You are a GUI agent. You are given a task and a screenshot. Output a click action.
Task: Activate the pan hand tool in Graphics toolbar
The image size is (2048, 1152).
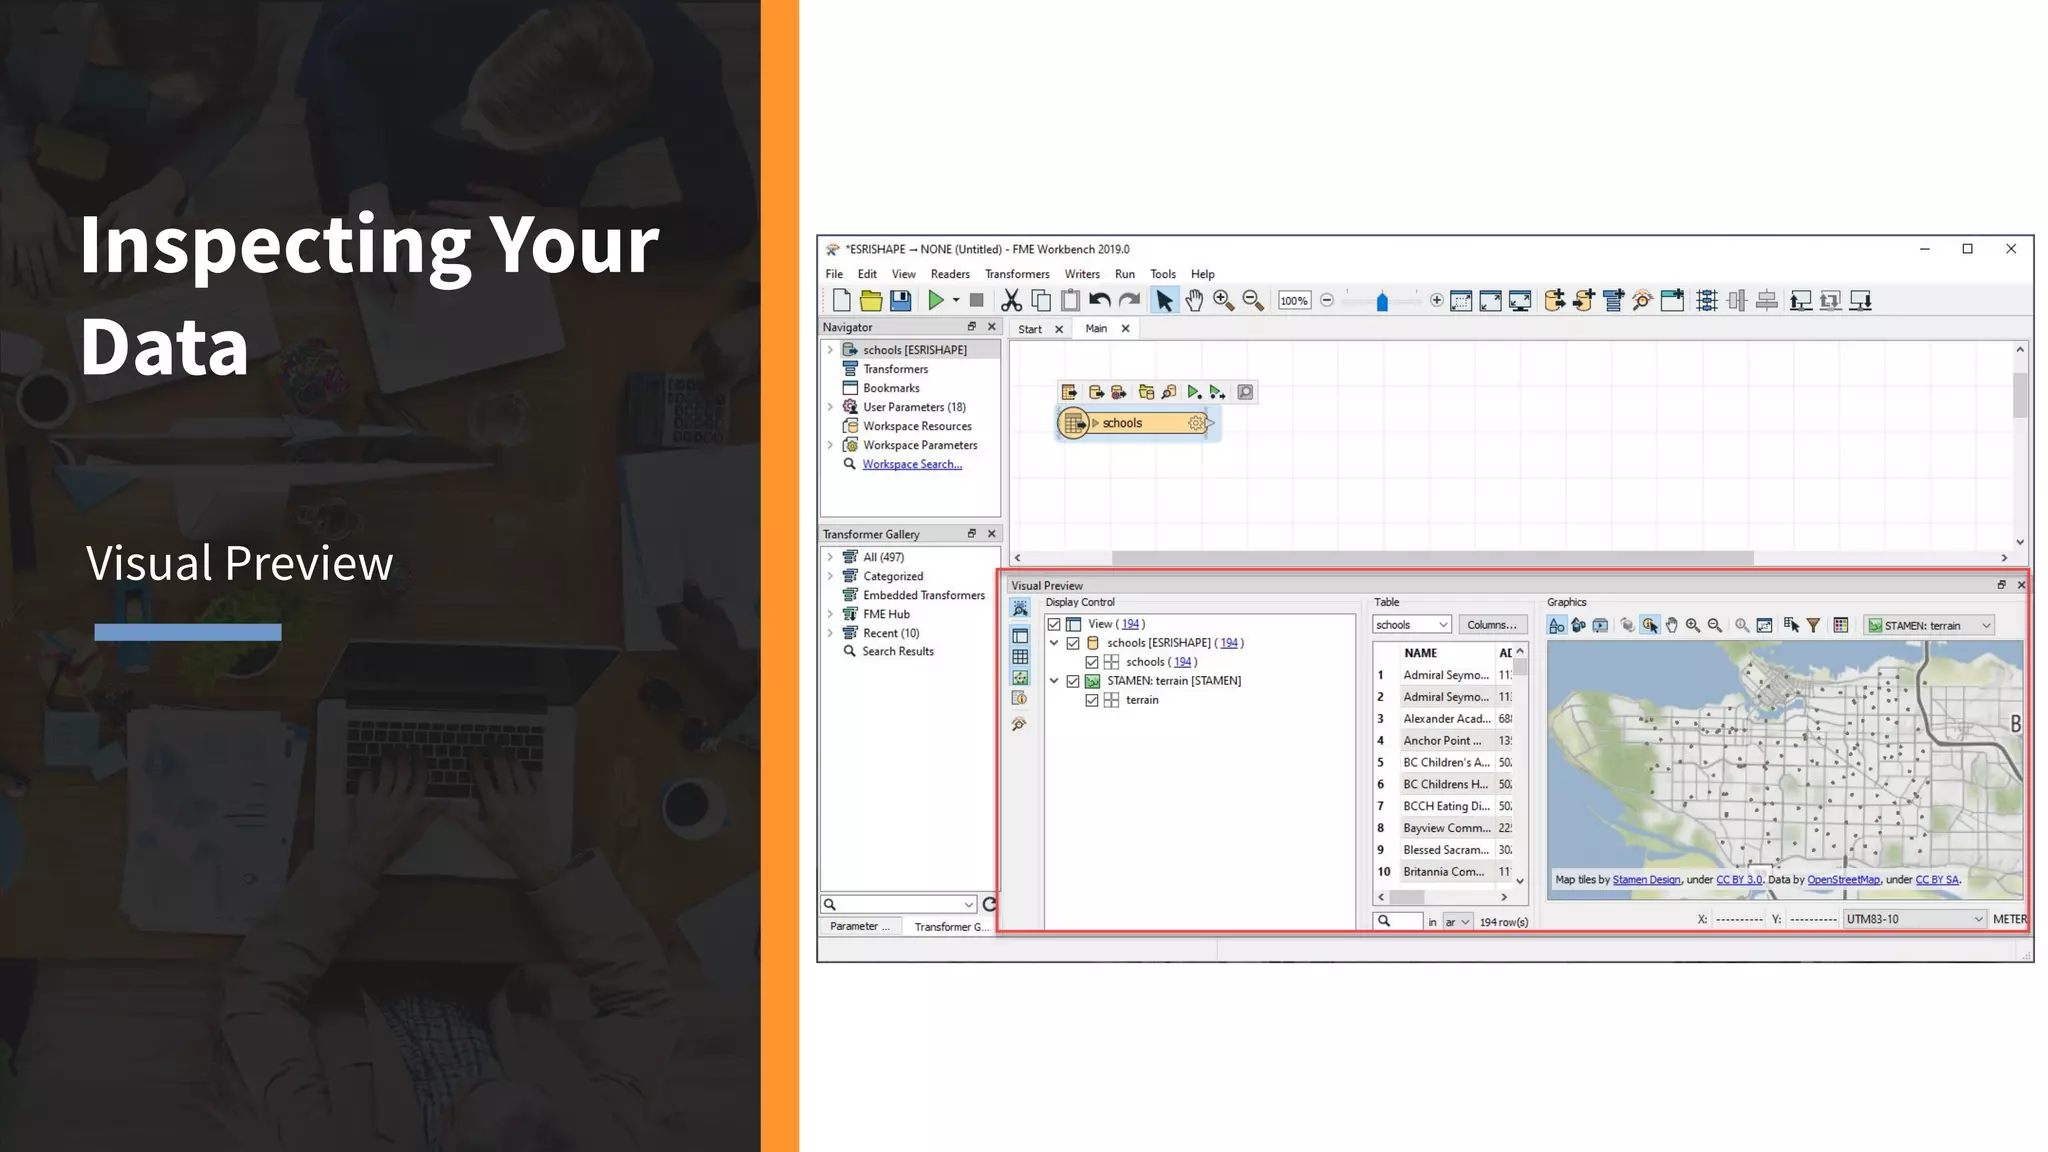point(1671,626)
